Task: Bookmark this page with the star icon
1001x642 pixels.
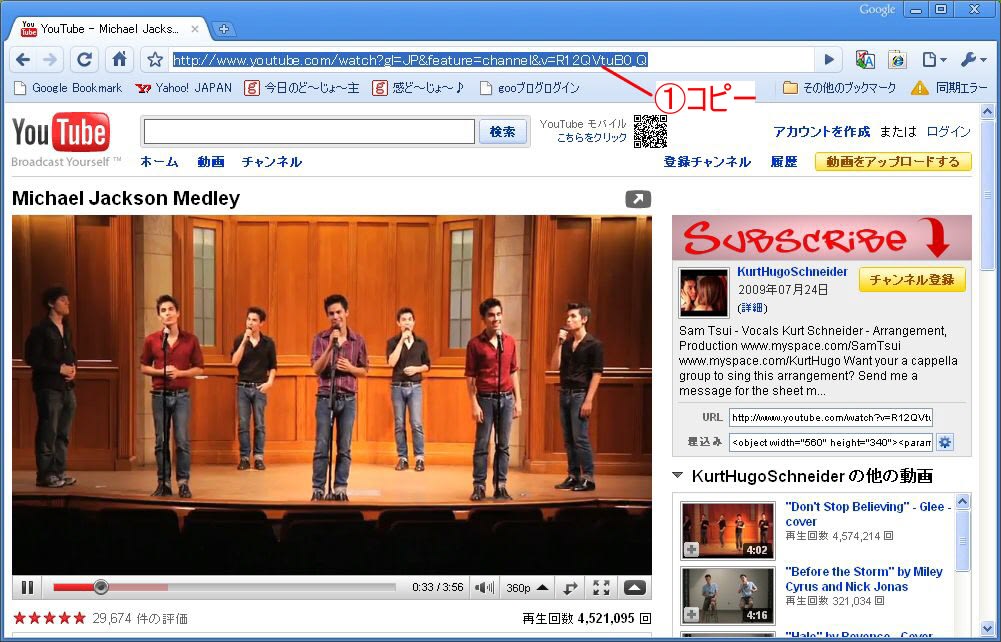Action: tap(155, 60)
